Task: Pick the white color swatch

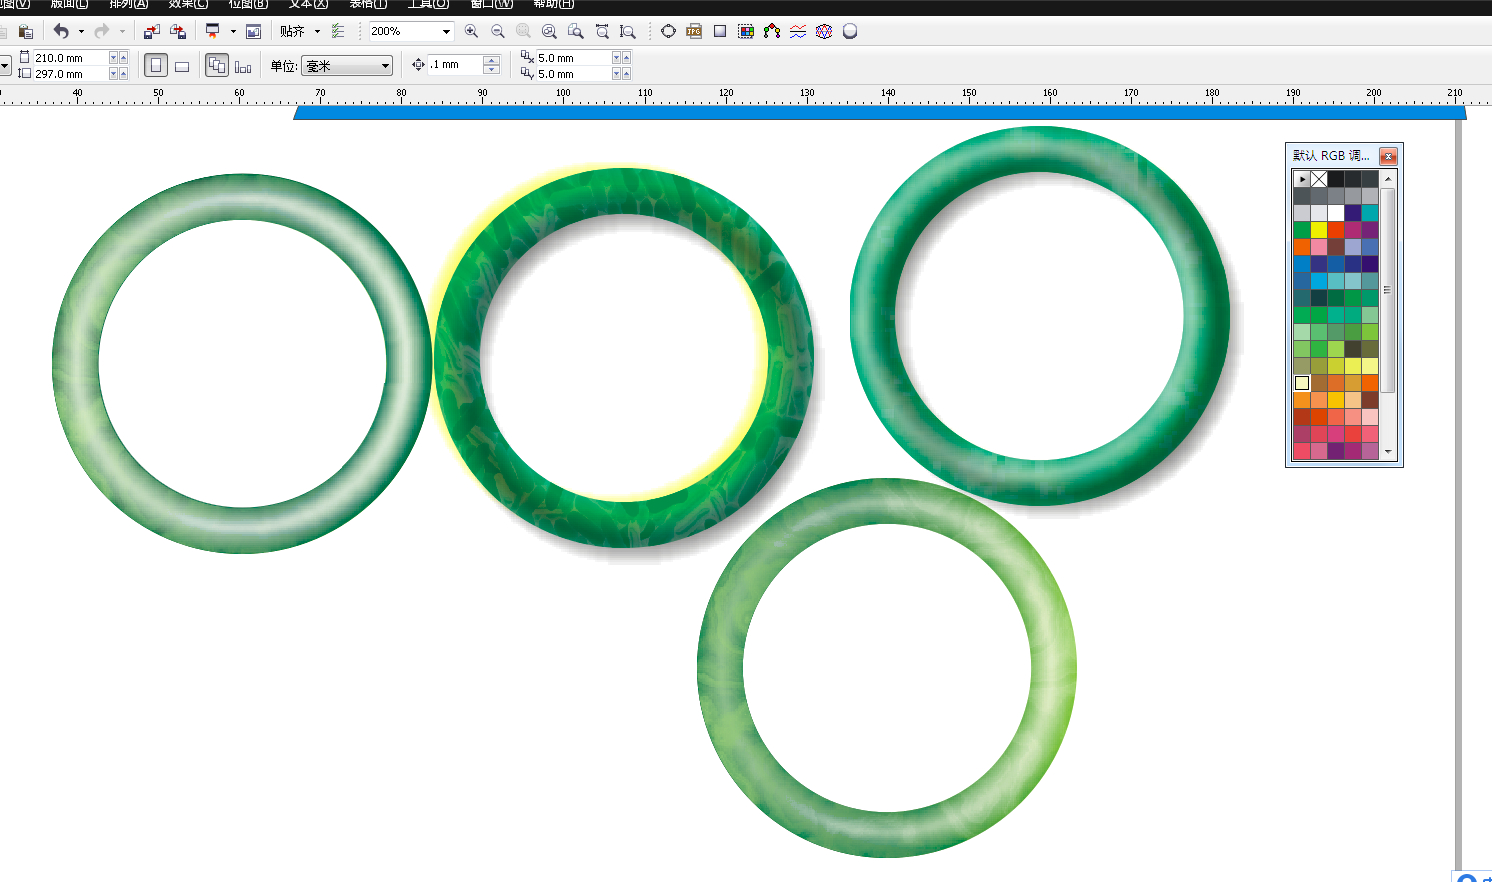Action: (x=1335, y=213)
